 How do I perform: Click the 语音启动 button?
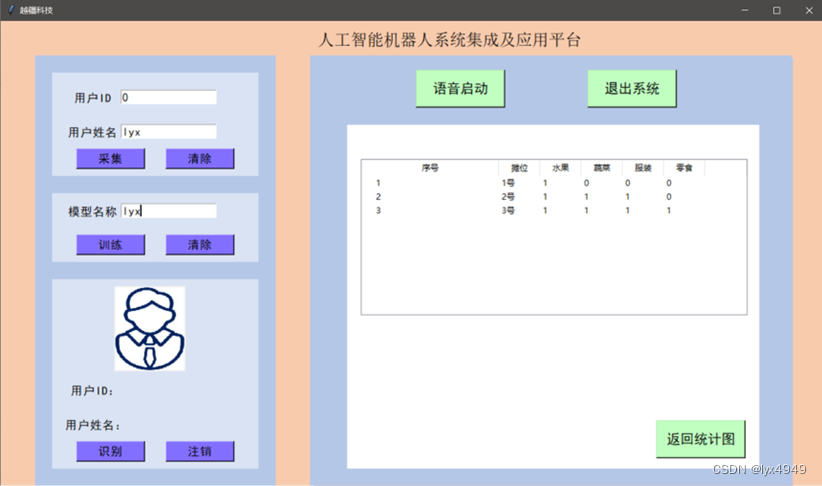(x=460, y=89)
